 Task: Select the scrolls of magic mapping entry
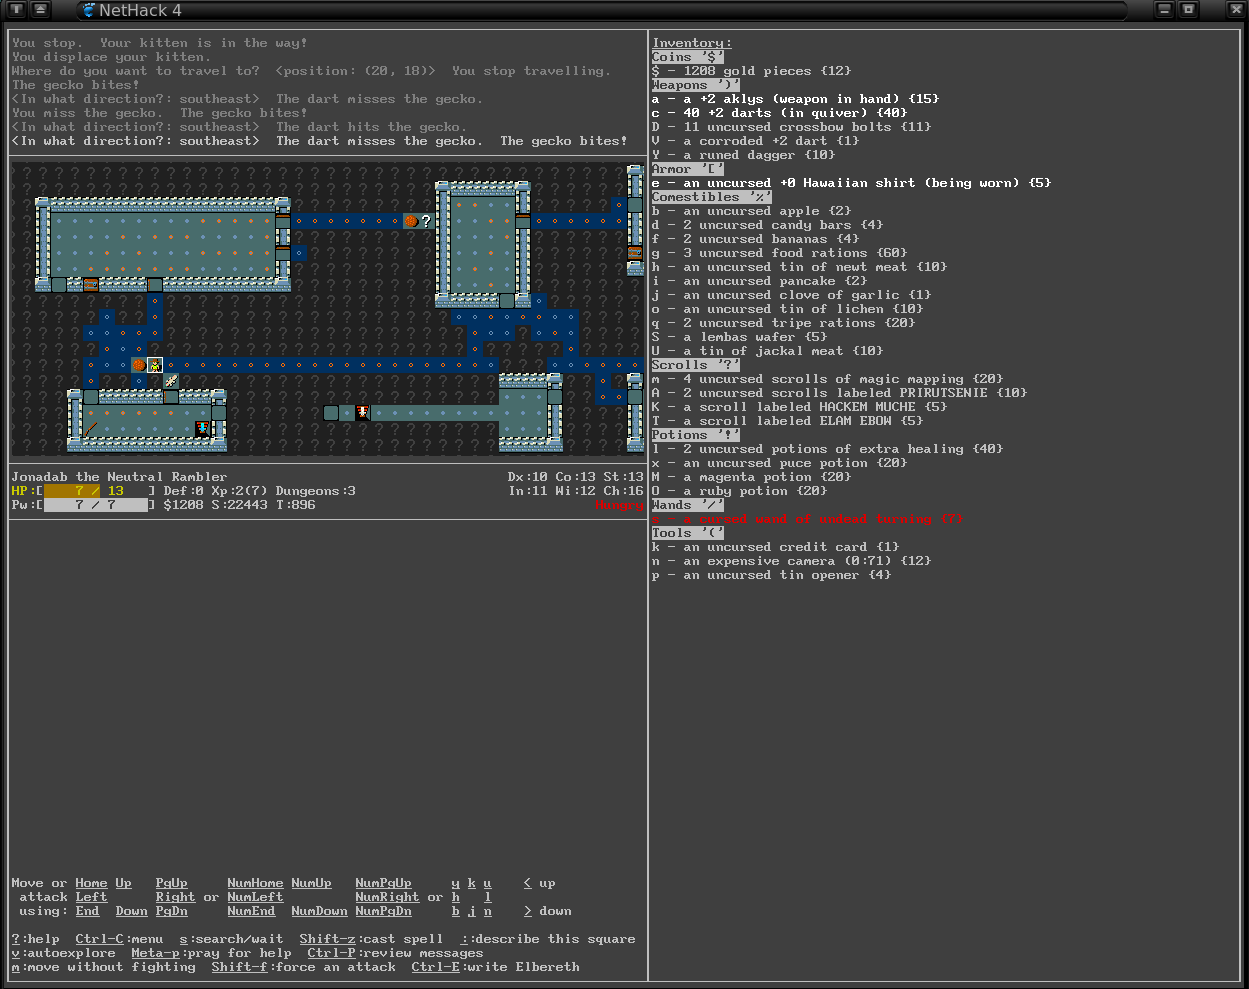coord(827,379)
